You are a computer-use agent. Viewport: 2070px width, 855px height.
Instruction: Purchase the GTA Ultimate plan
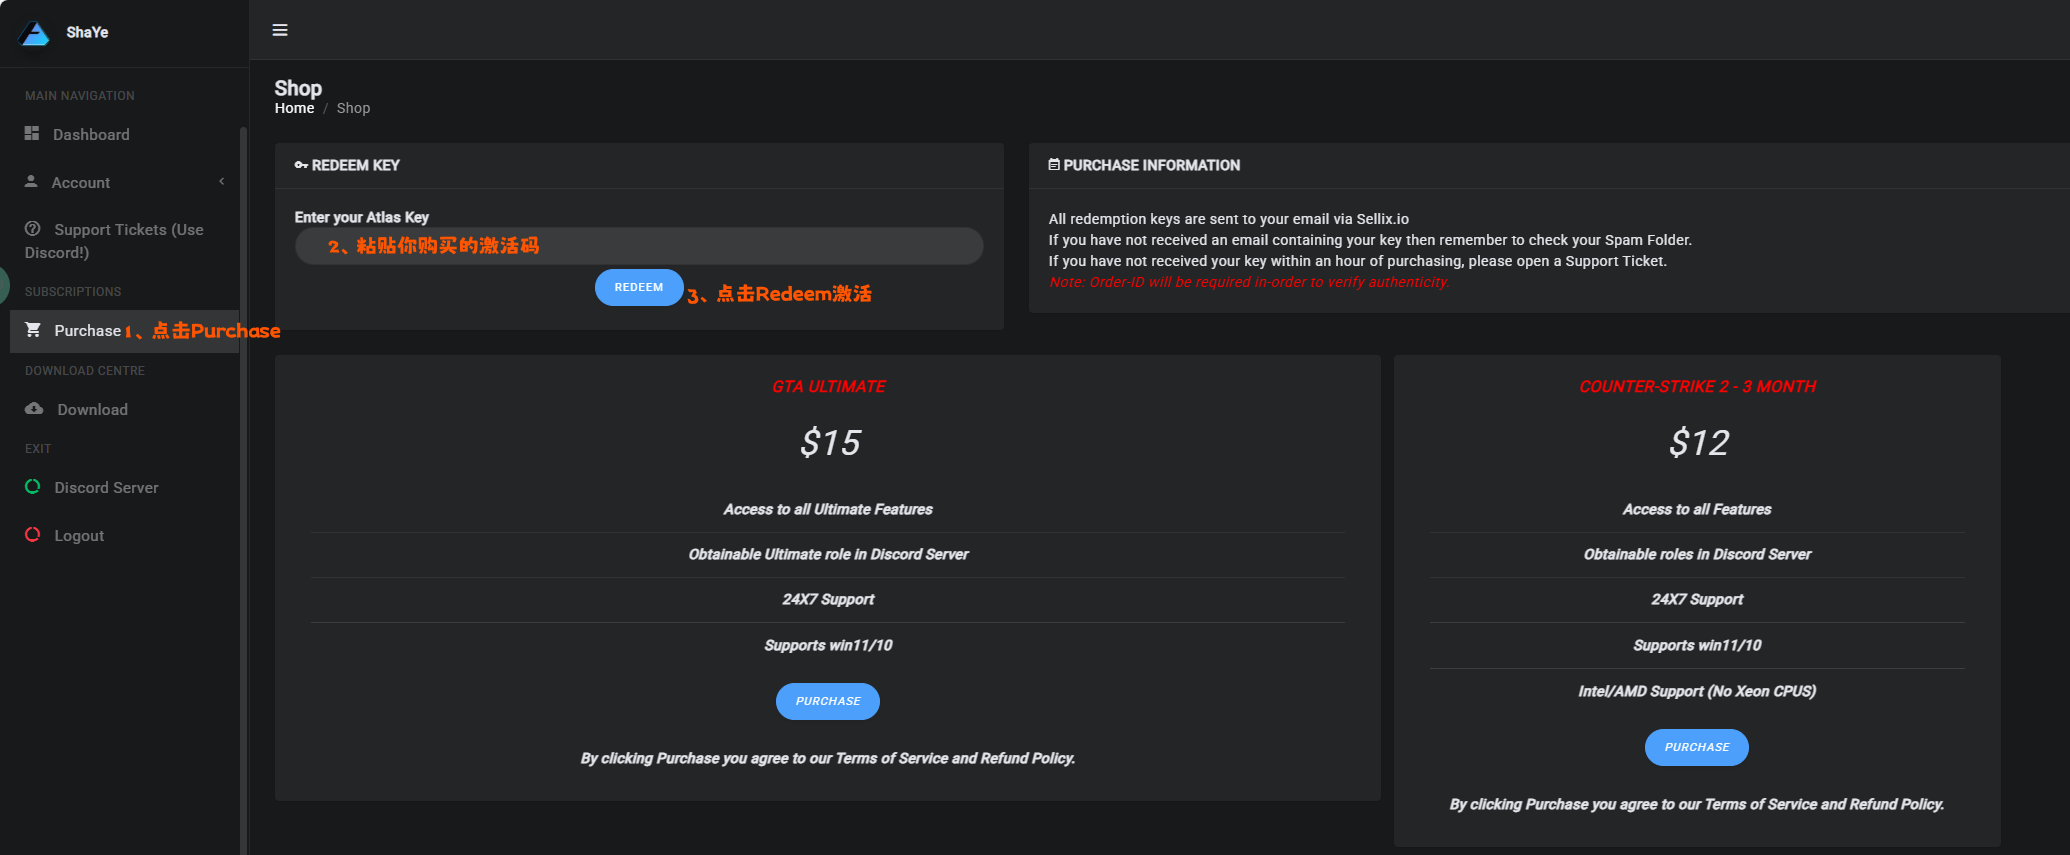pyautogui.click(x=828, y=701)
